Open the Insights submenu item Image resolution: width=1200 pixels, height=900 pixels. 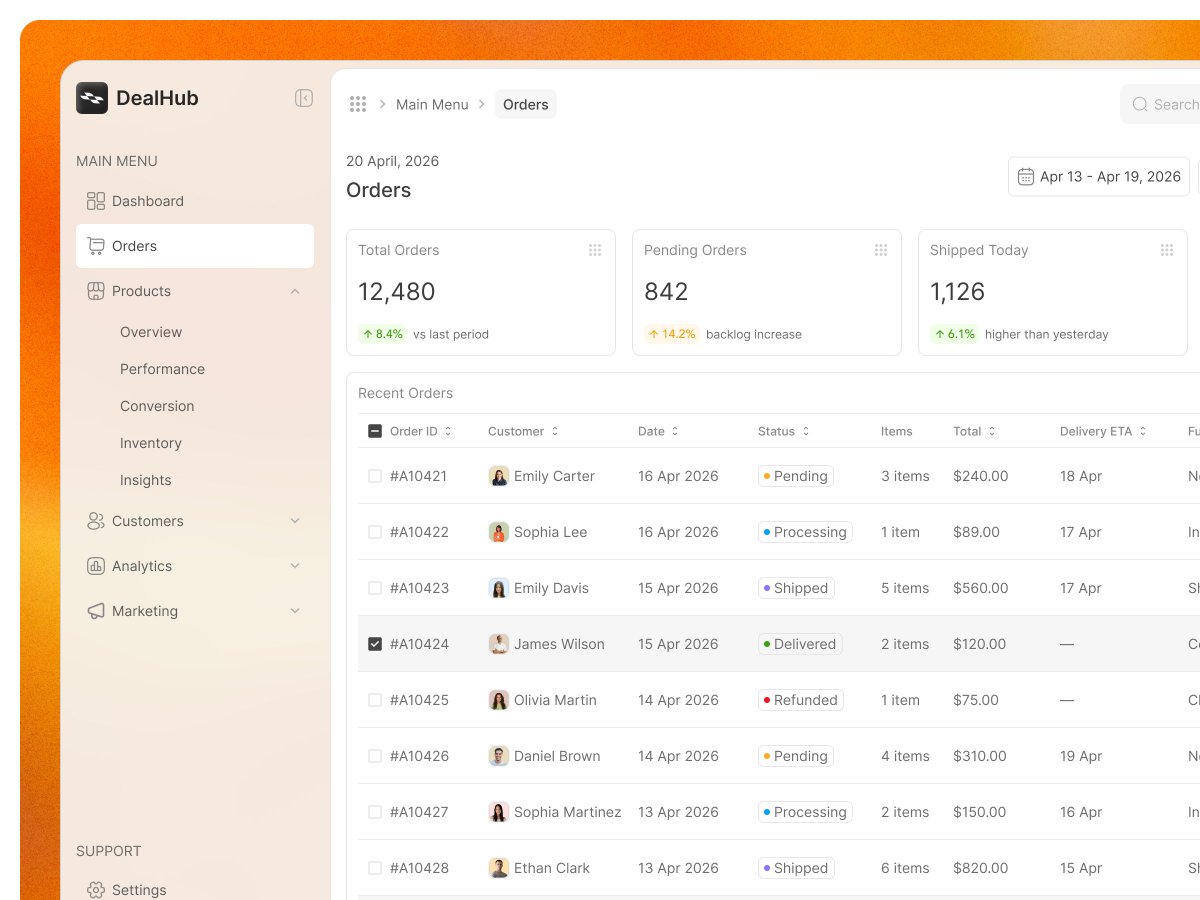click(x=146, y=480)
